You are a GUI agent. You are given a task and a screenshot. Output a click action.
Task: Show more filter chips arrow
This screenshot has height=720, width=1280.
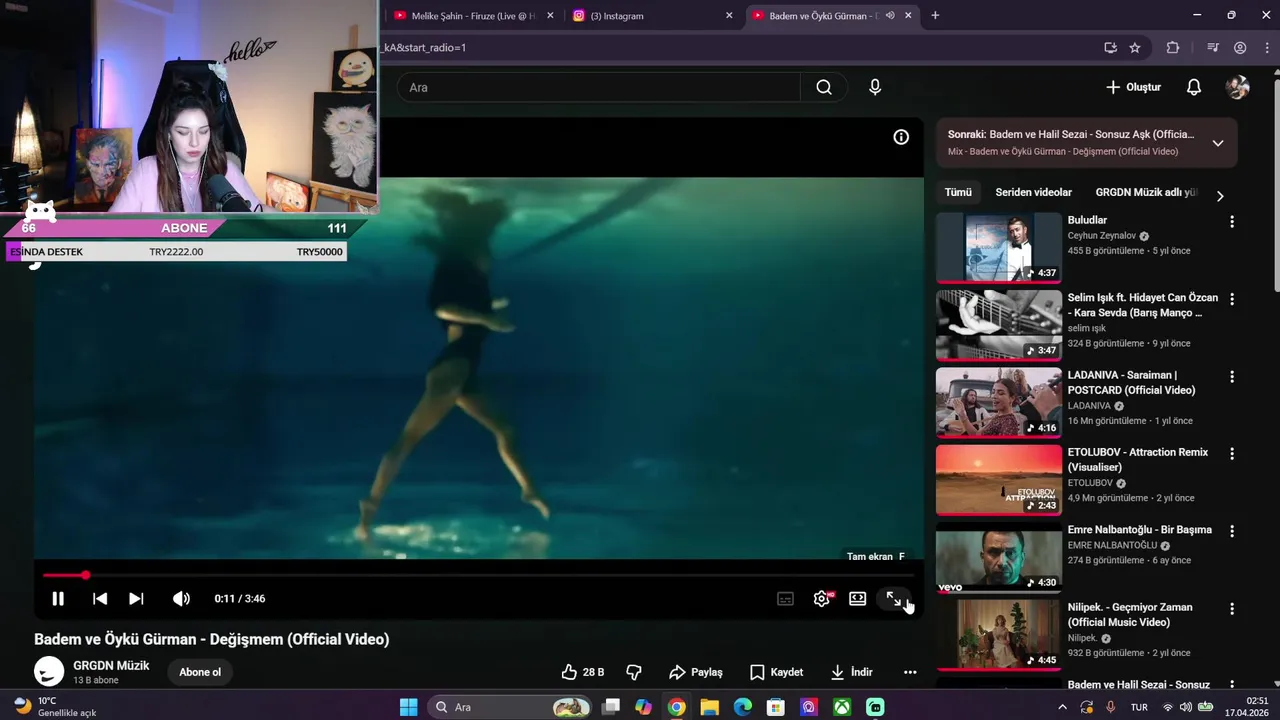pyautogui.click(x=1220, y=196)
